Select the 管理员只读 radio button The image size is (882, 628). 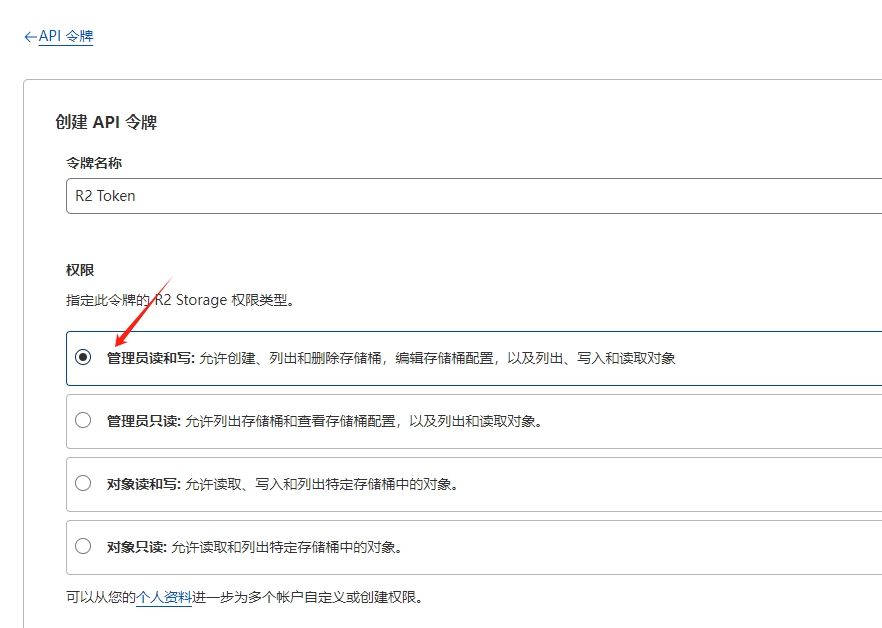83,421
